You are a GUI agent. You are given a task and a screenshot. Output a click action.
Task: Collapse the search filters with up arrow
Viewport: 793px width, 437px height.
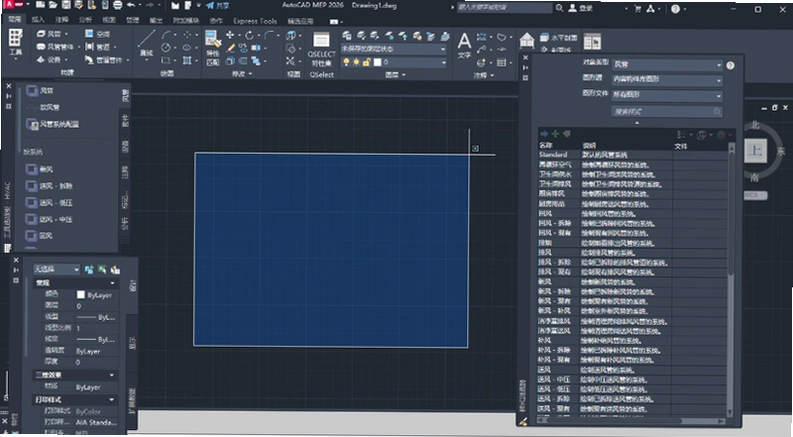coord(637,123)
